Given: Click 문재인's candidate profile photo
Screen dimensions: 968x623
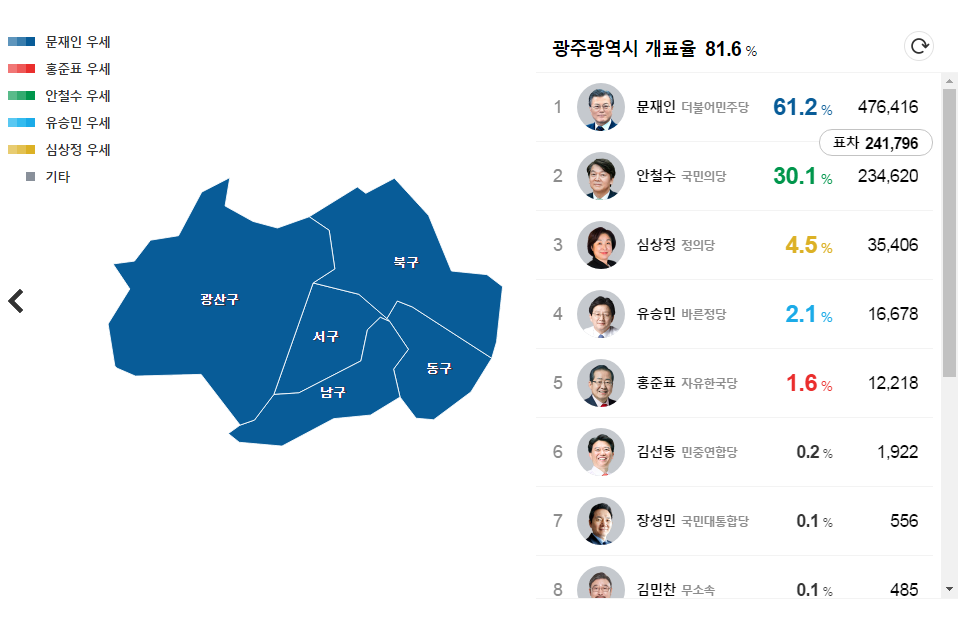Looking at the screenshot, I should pos(600,107).
